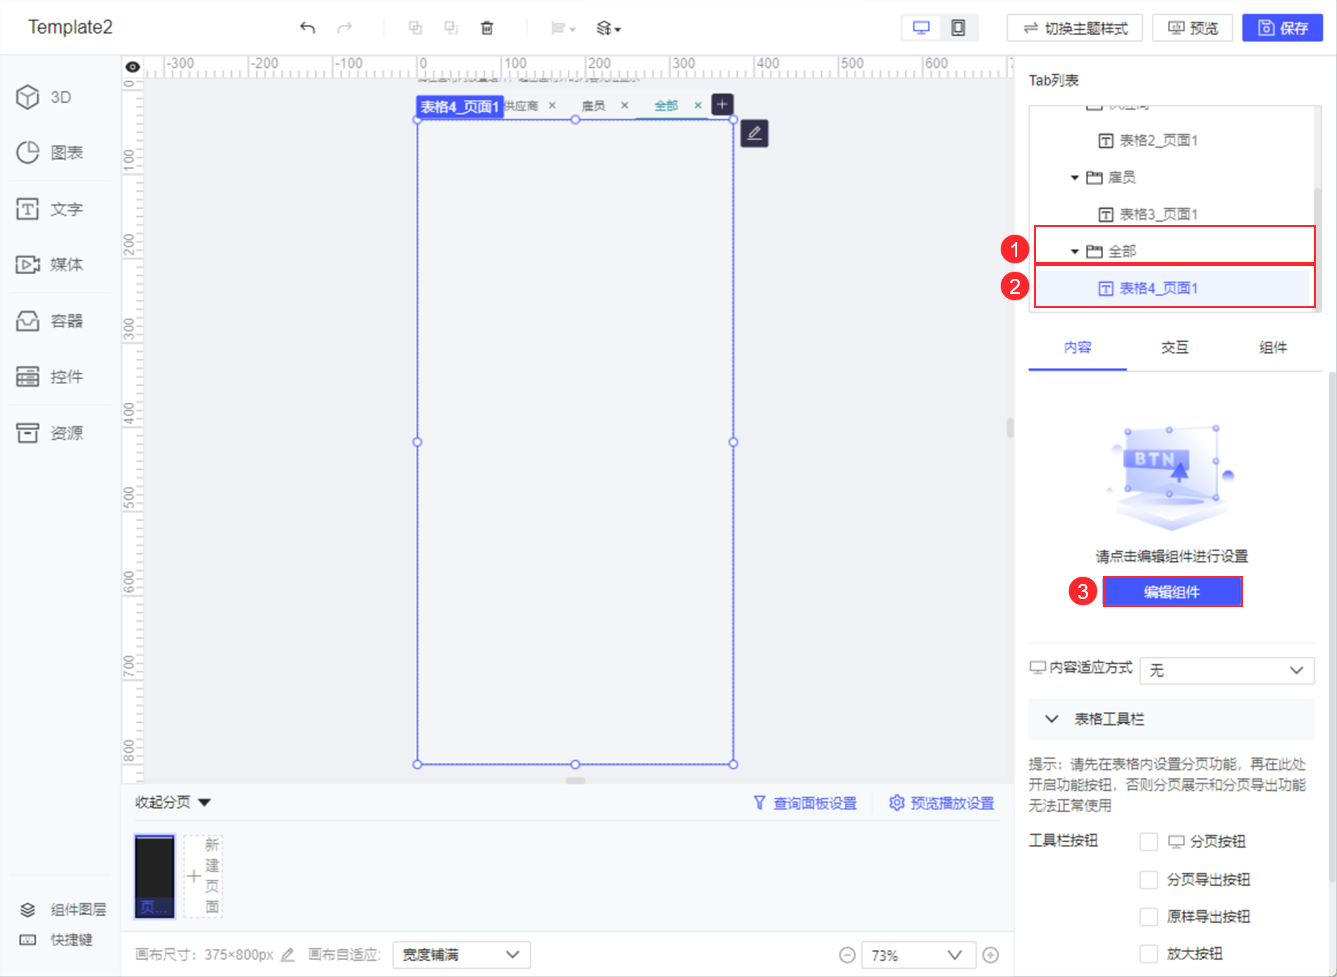Open 查询面板设置 below the canvas
Image resolution: width=1337 pixels, height=977 pixels.
816,802
